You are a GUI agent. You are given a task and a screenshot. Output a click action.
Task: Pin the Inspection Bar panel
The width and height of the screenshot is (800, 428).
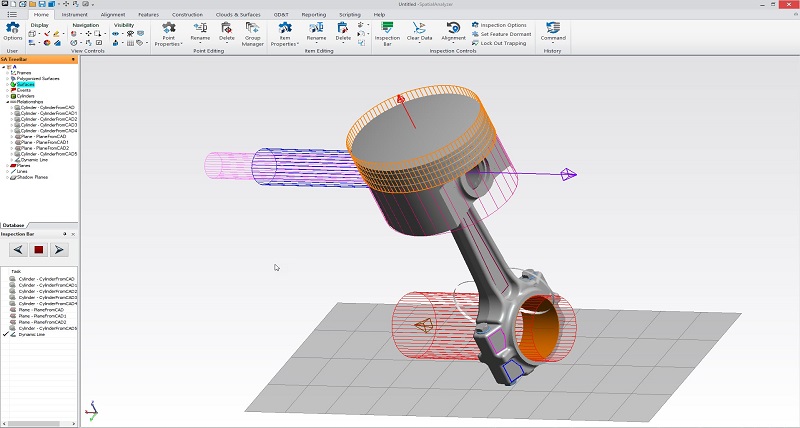pyautogui.click(x=65, y=234)
